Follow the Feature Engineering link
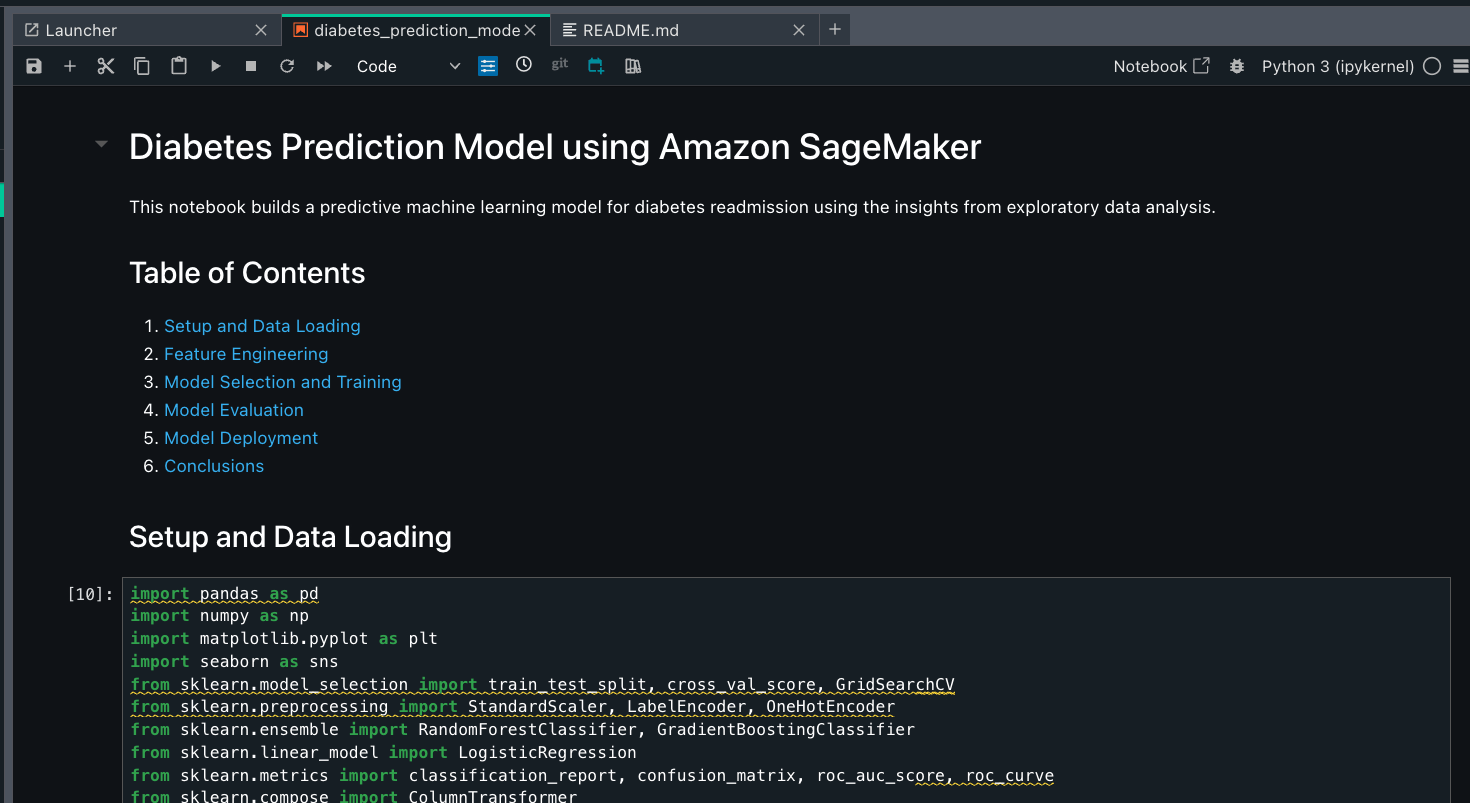1480x808 pixels. pyautogui.click(x=246, y=354)
